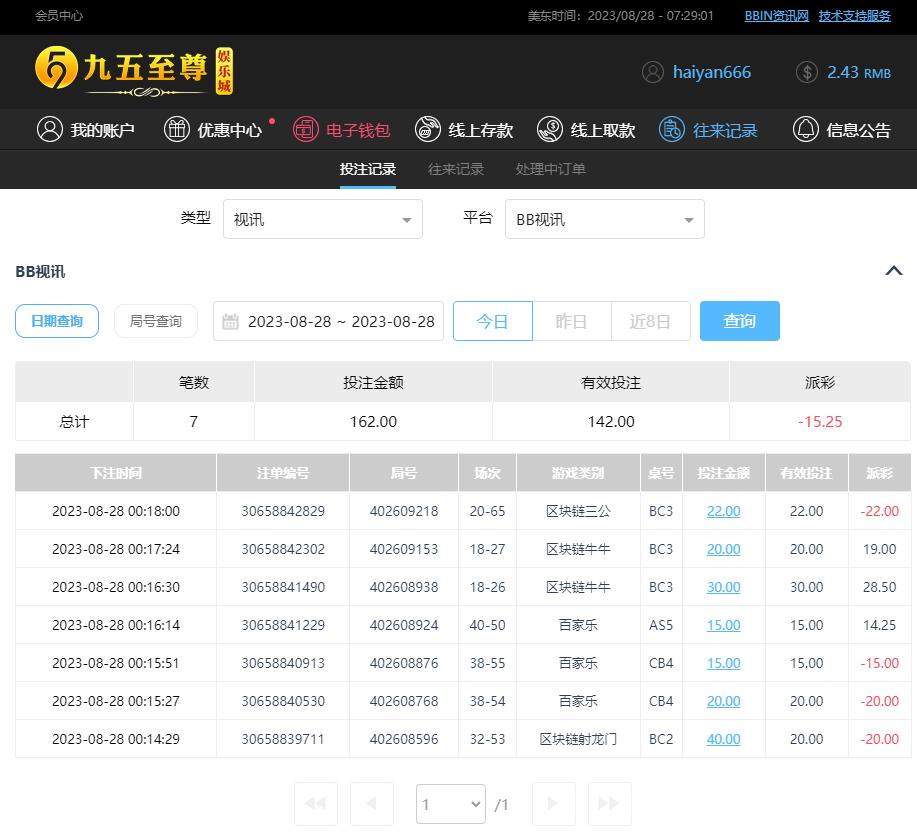Collapse the BB视讯 section chevron
Viewport: 917px width, 837px height.
(x=894, y=271)
